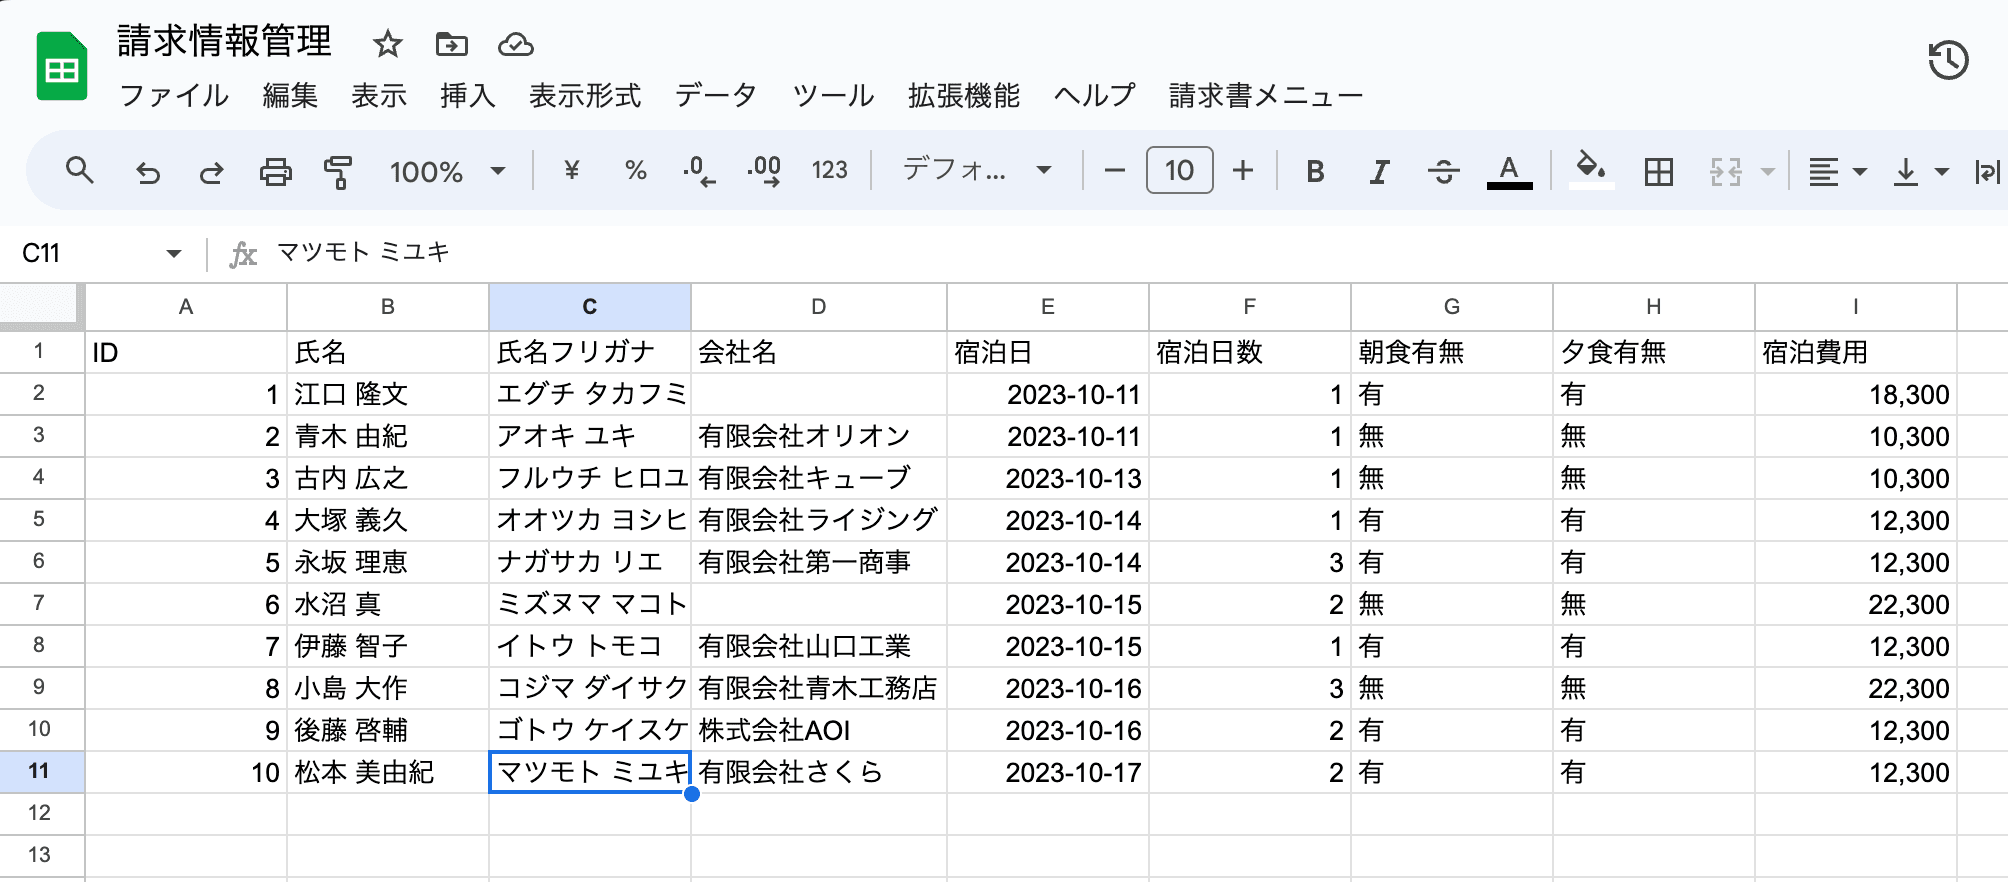Open version history clock icon

(1947, 61)
